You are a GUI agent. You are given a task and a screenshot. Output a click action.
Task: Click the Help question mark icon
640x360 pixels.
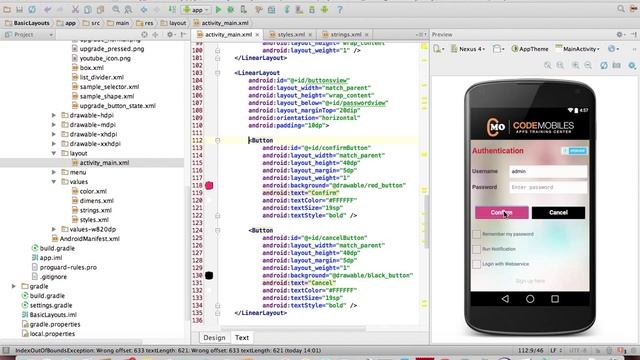340,9
